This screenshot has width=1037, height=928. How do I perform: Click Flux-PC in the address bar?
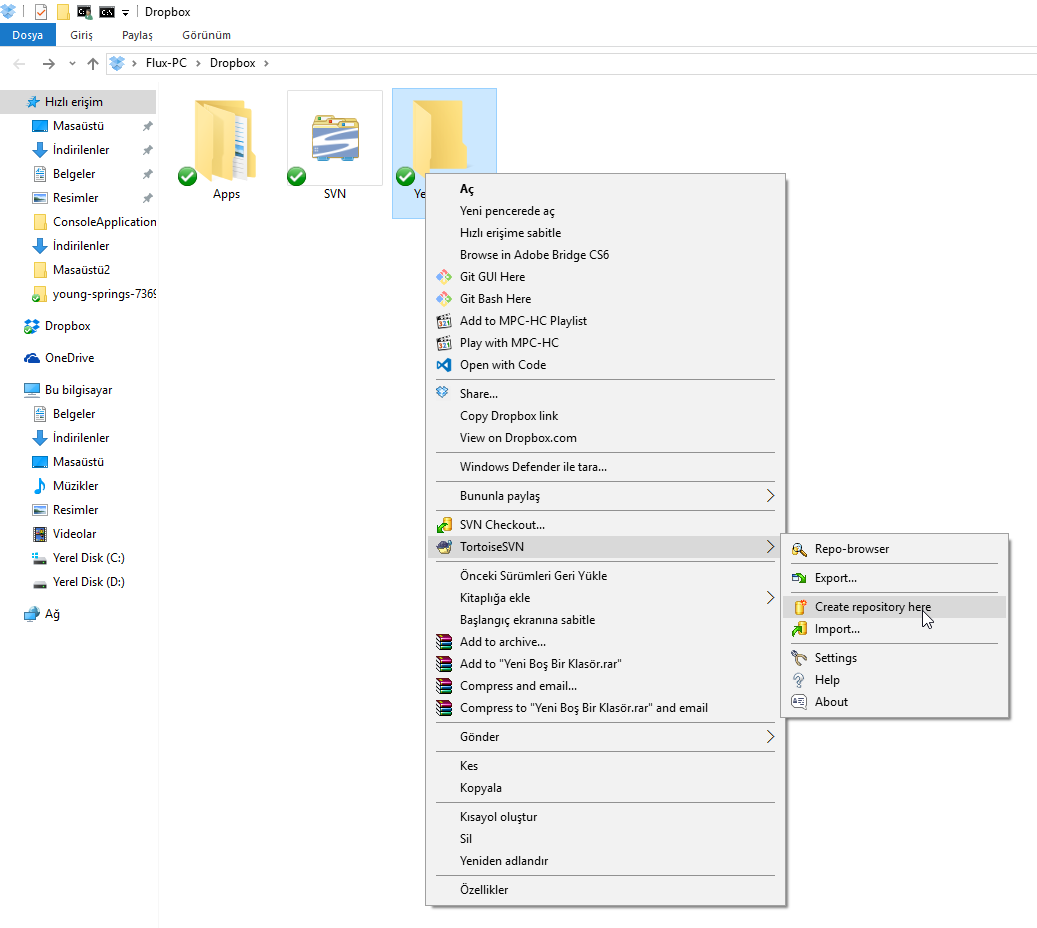(x=166, y=63)
